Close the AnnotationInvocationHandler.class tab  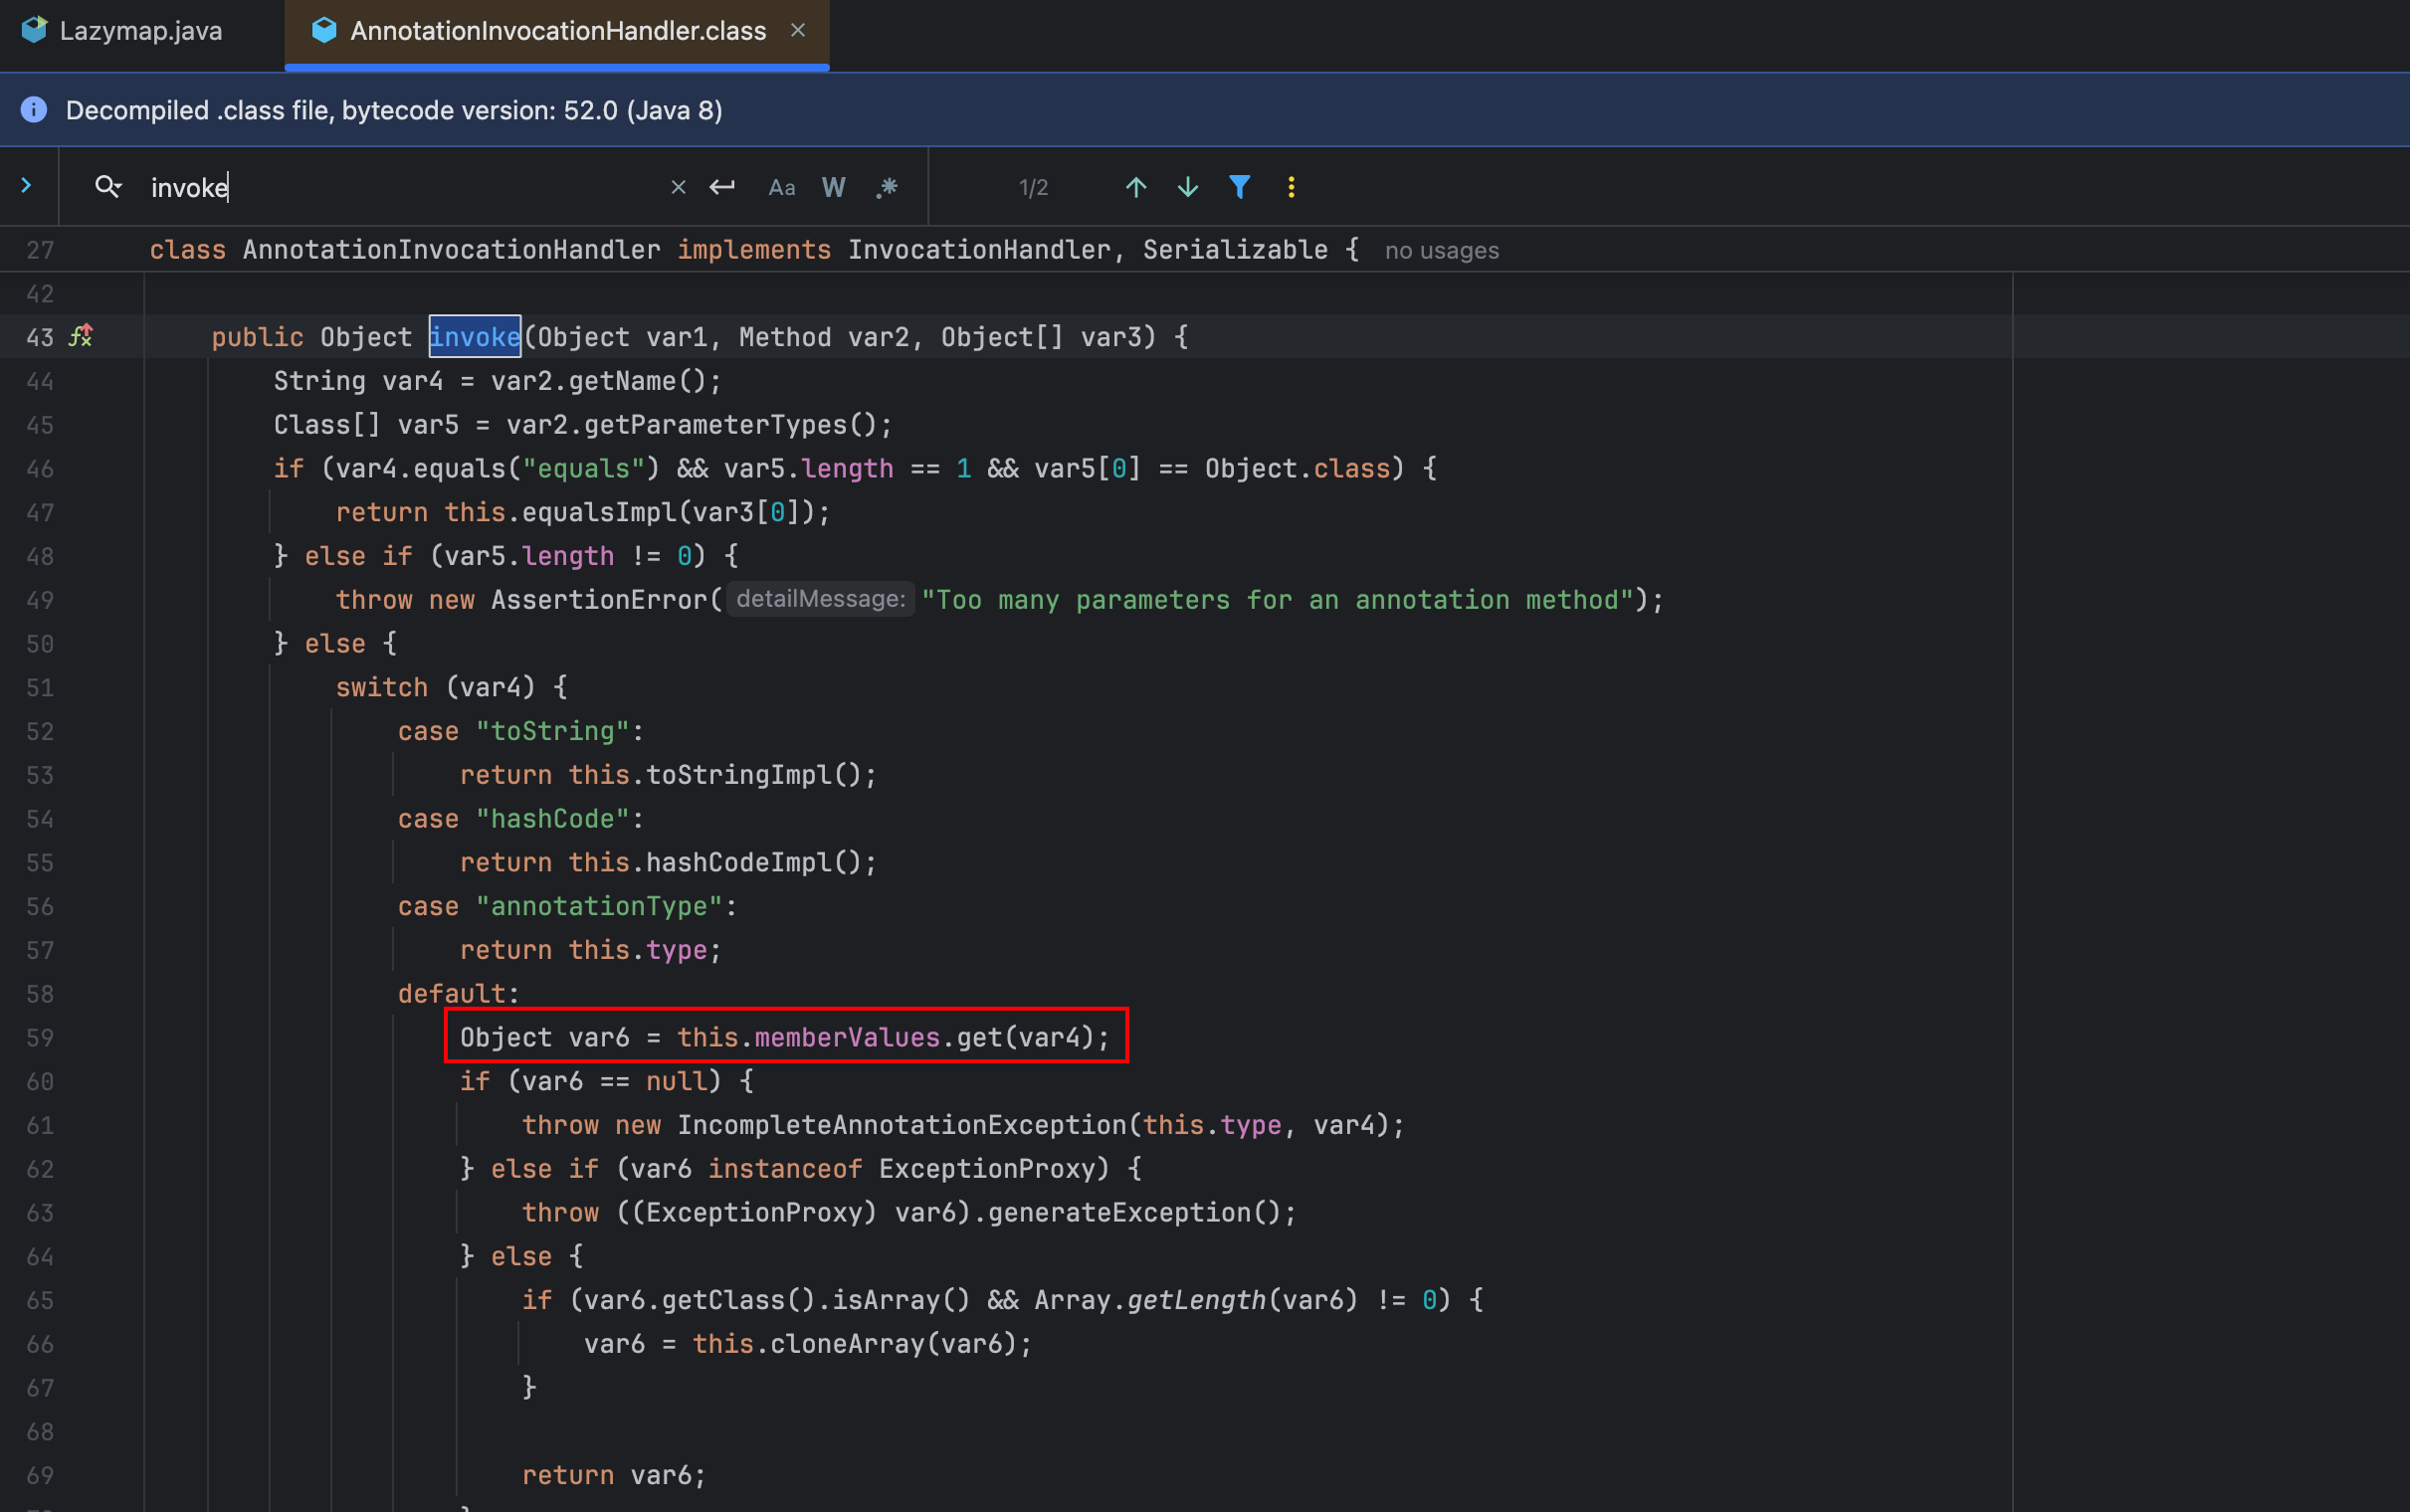click(798, 30)
